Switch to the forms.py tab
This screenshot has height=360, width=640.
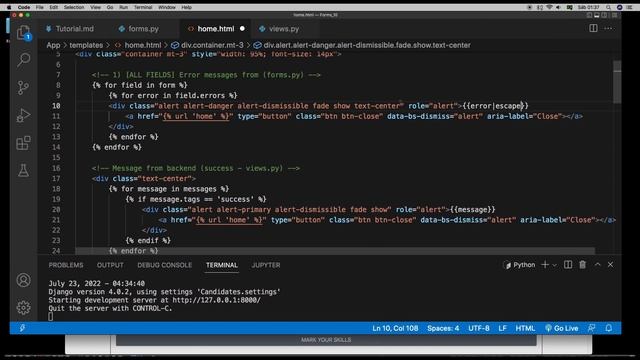tap(139, 29)
